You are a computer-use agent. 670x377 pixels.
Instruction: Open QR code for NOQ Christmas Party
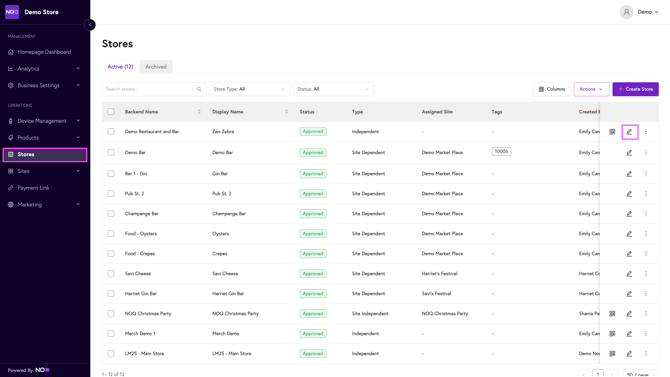click(612, 314)
